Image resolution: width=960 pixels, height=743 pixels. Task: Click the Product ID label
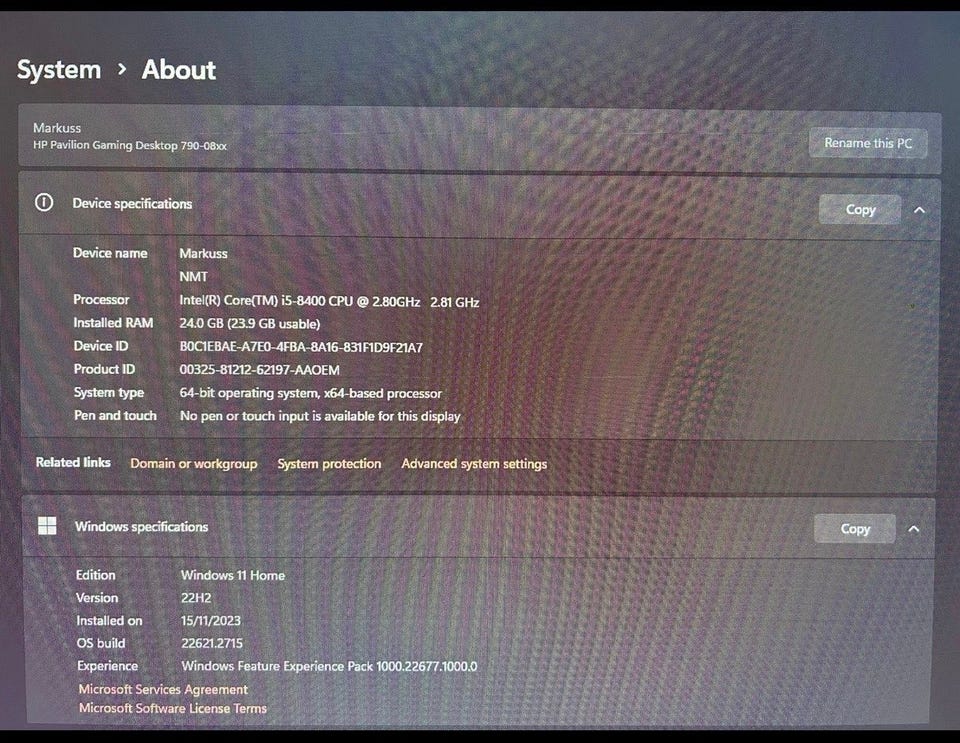[x=104, y=369]
